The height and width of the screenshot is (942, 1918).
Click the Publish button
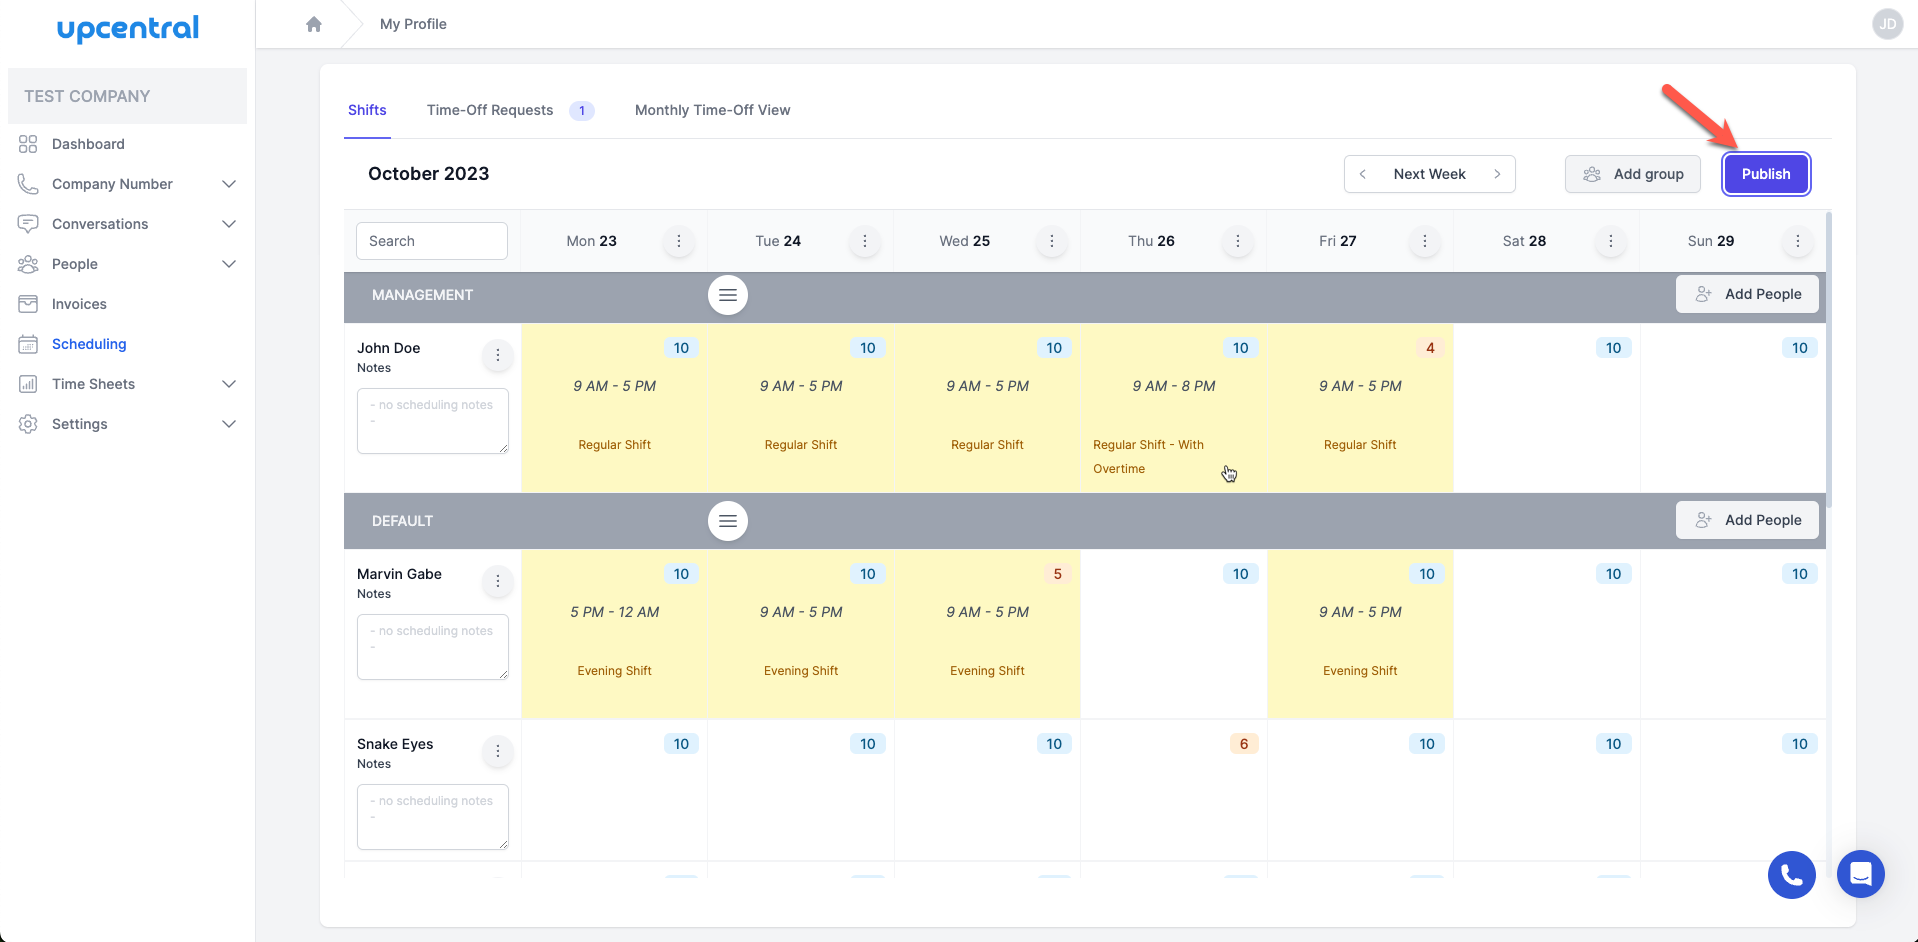[x=1766, y=174]
